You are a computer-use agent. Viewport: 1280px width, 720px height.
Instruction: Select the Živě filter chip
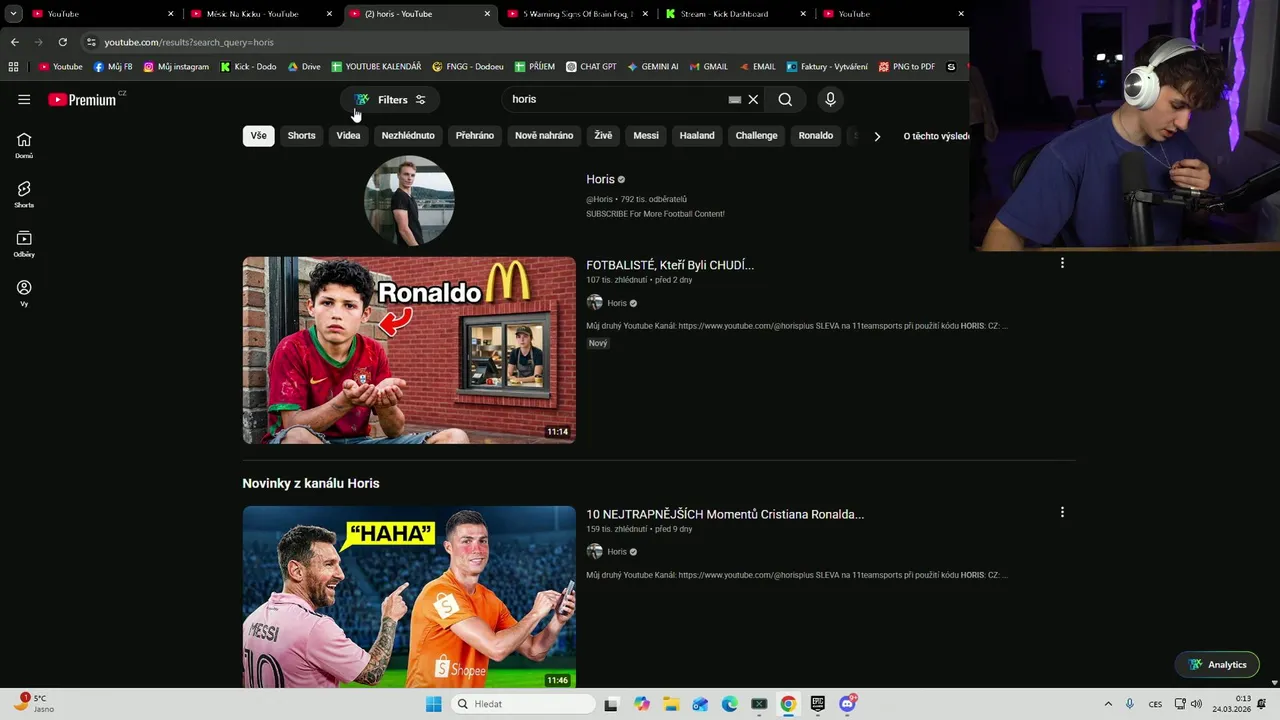pyautogui.click(x=603, y=136)
